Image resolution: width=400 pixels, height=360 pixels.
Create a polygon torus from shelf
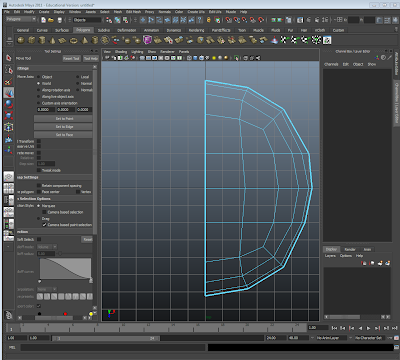[73, 41]
